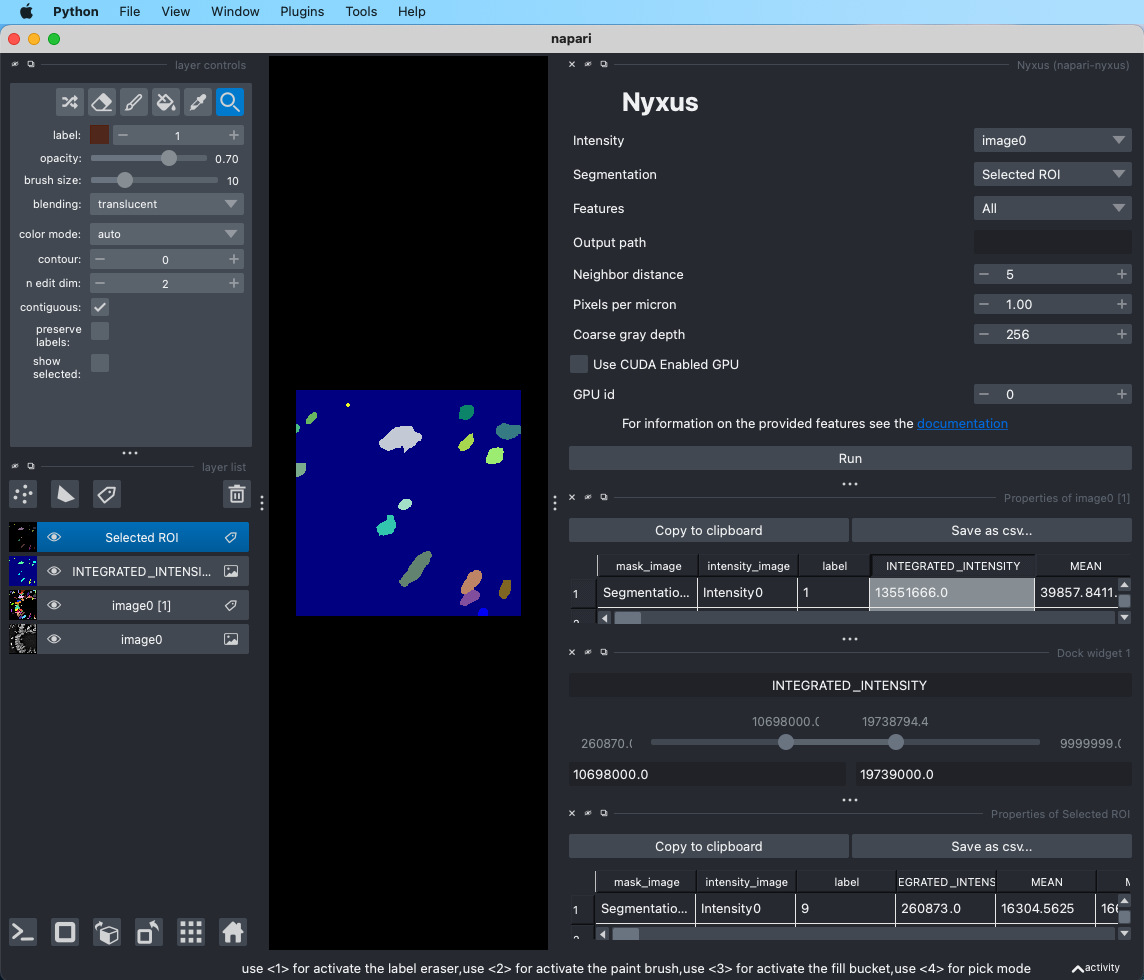Viewport: 1144px width, 980px height.
Task: Increase the label number with plus
Action: point(233,135)
